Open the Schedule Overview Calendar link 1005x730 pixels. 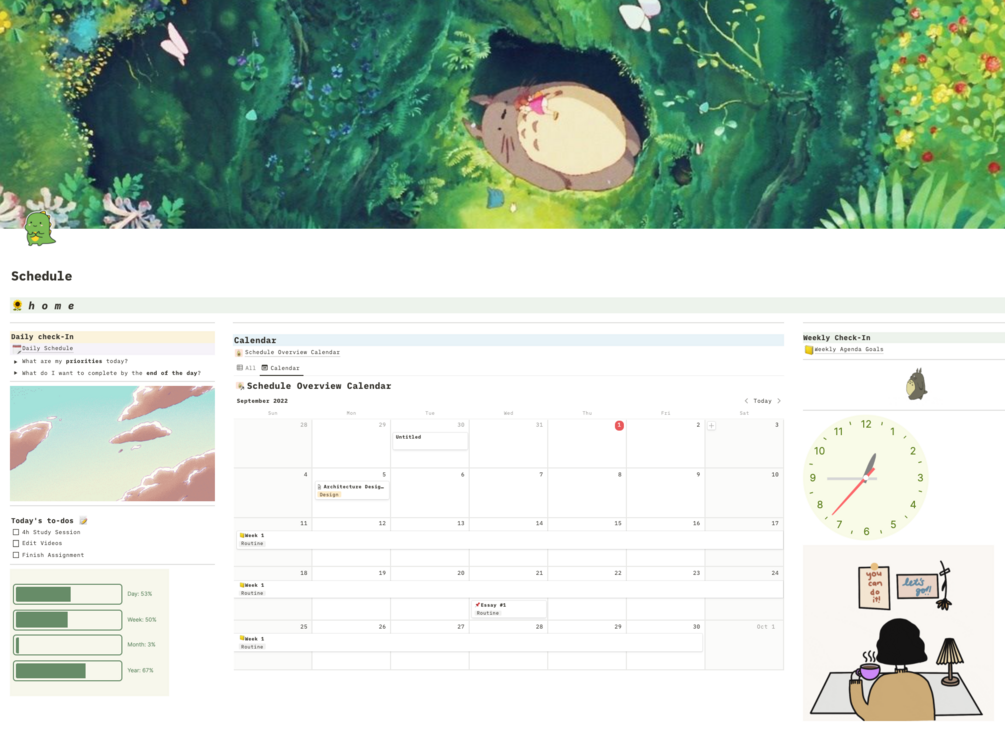(x=292, y=353)
